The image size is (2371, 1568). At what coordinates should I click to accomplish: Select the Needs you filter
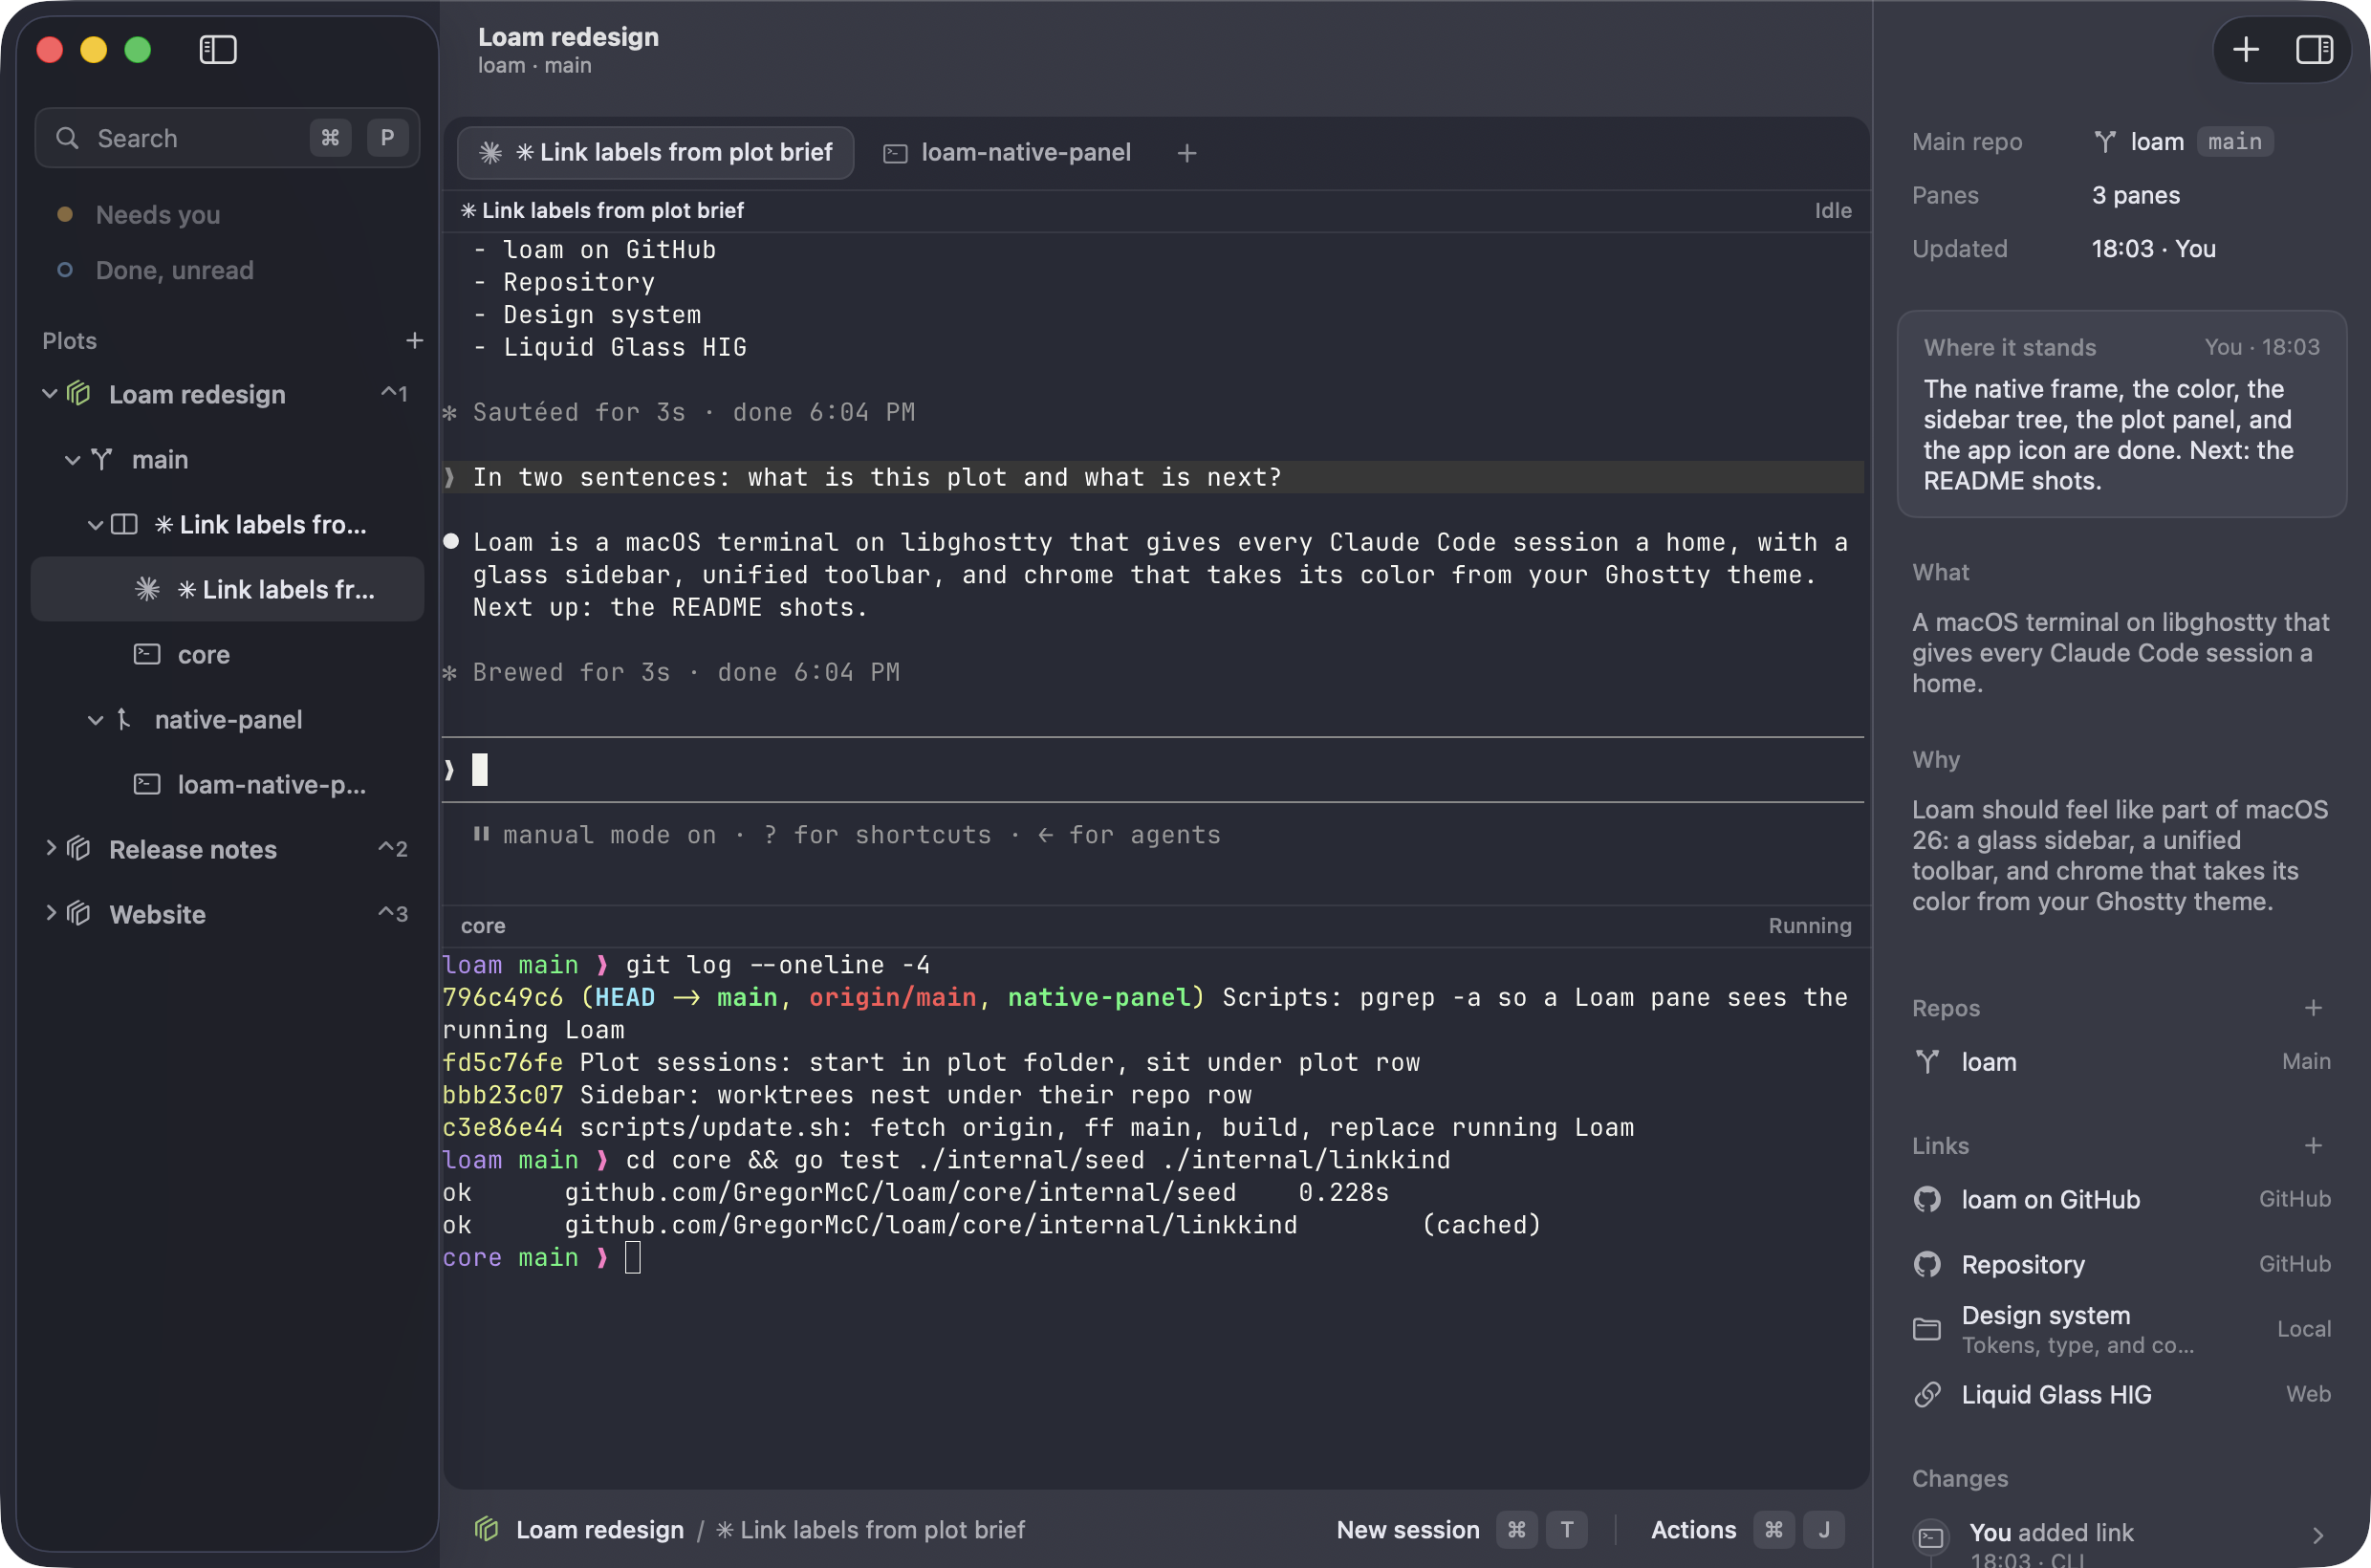[x=157, y=214]
